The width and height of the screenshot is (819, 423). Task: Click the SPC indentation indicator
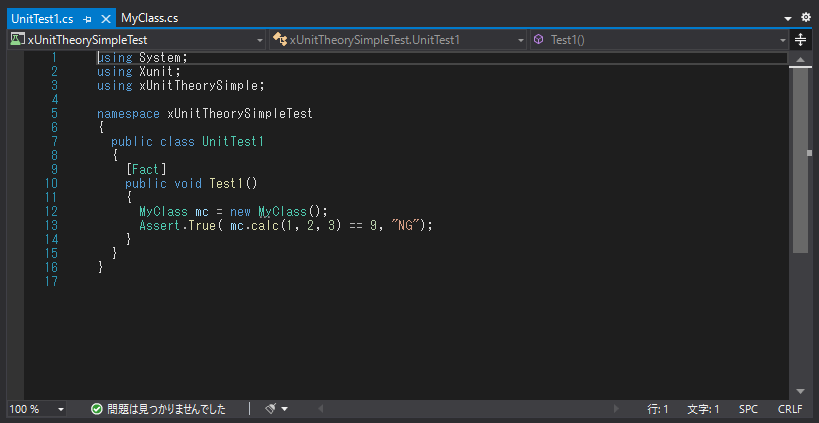tap(748, 409)
